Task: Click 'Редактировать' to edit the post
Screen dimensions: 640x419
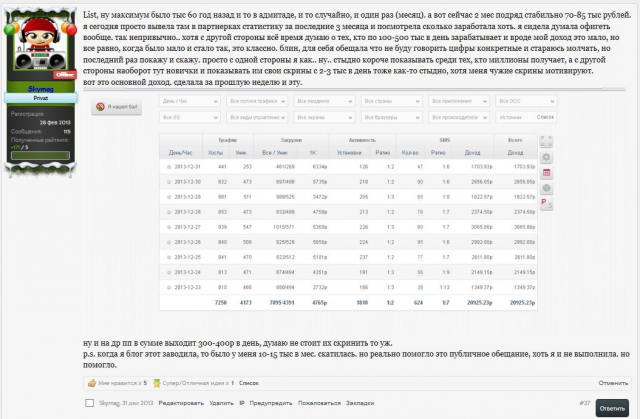Action: pyautogui.click(x=180, y=403)
